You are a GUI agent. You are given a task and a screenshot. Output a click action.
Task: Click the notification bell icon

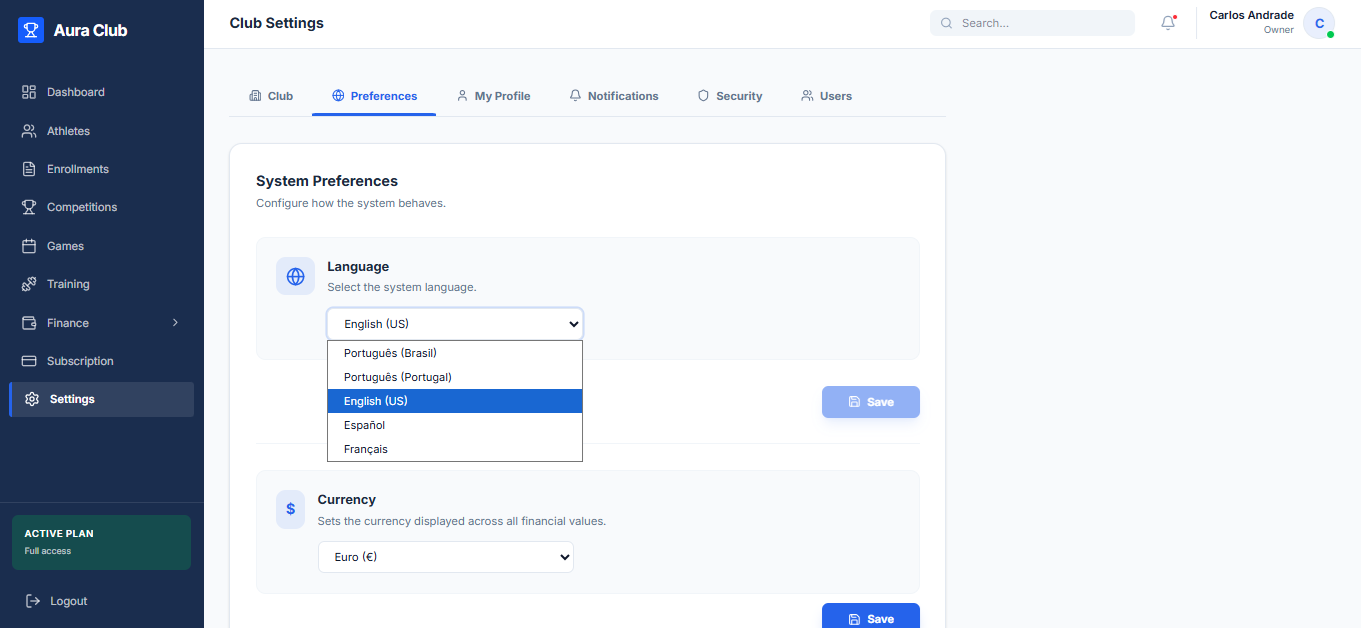(x=1168, y=23)
